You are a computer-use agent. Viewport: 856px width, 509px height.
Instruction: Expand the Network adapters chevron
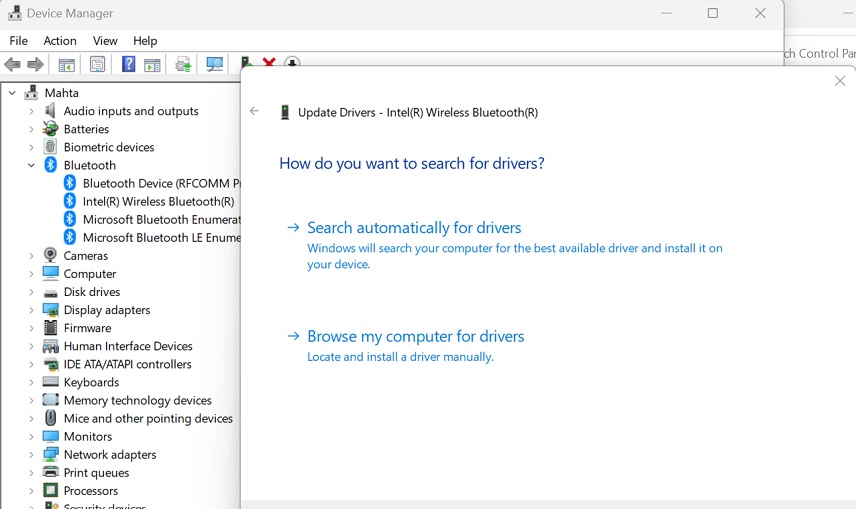click(x=31, y=454)
